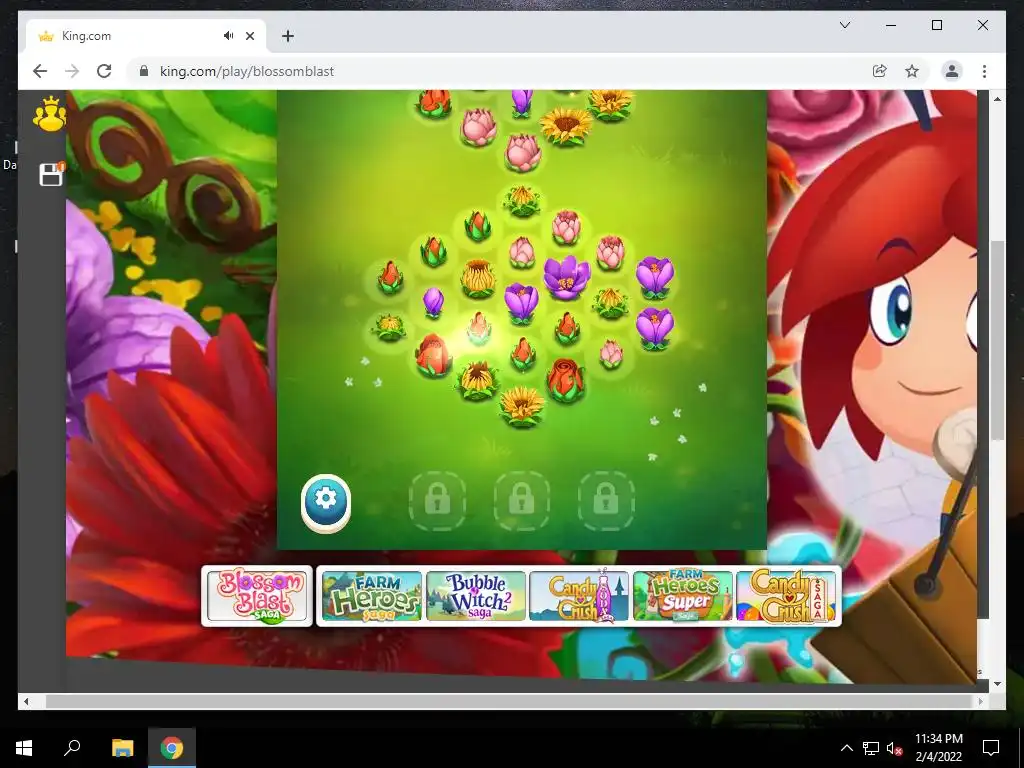1024x768 pixels.
Task: Click the vertical page scrollbar thumb
Action: point(997,340)
